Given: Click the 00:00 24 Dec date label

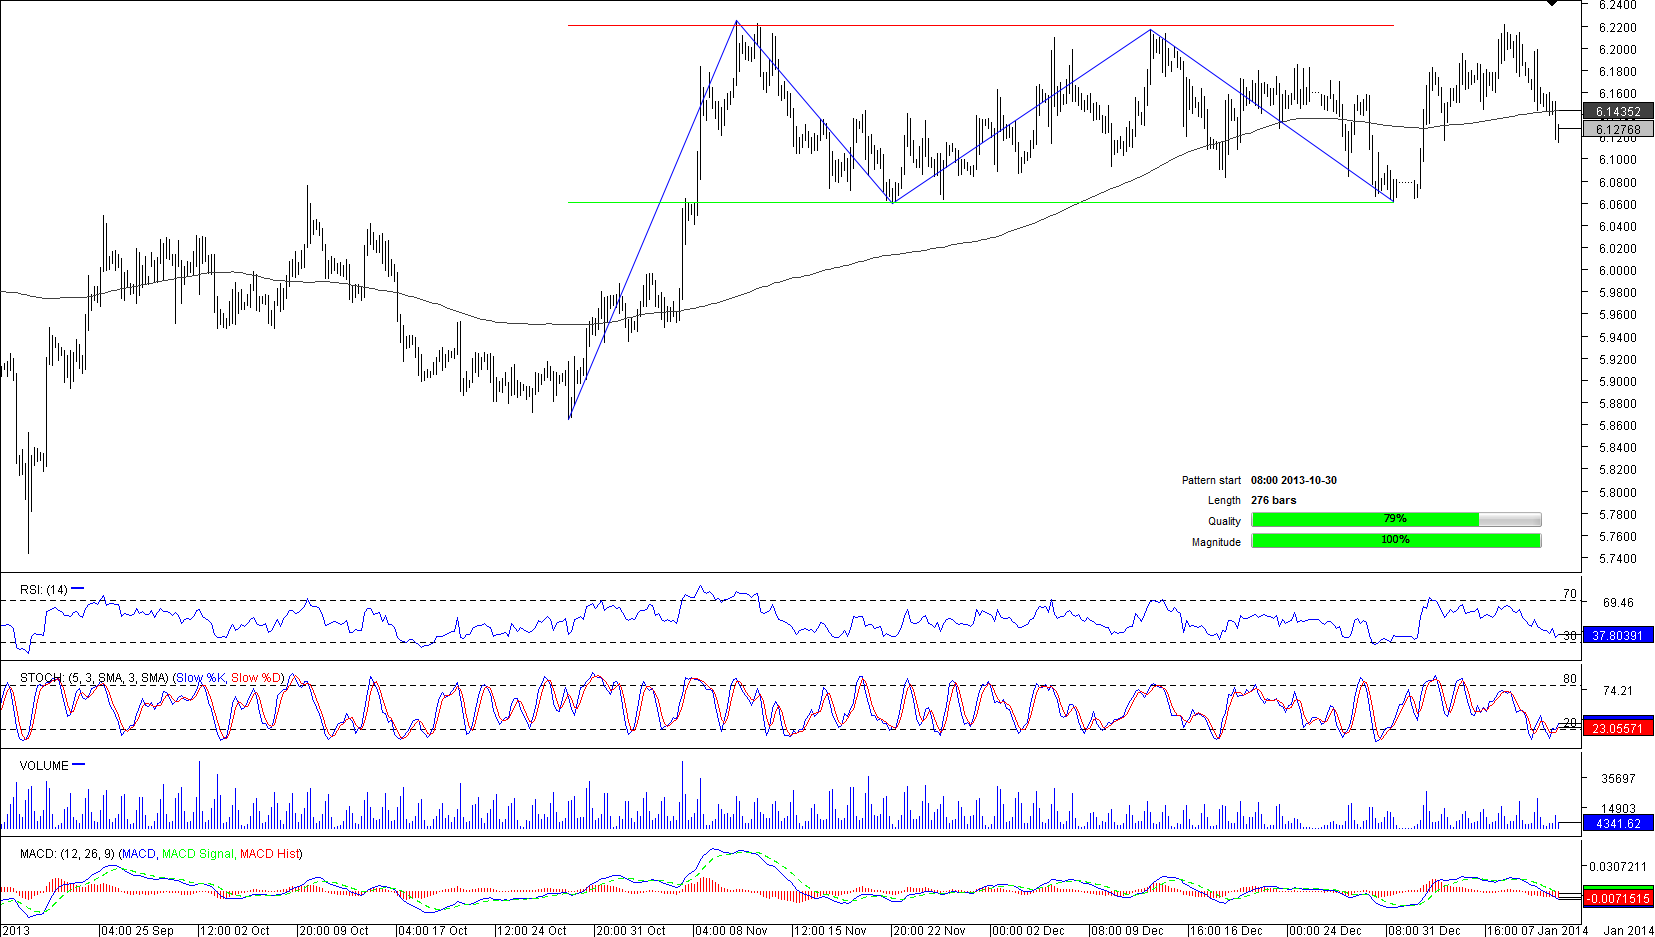Looking at the screenshot, I should [x=1325, y=931].
